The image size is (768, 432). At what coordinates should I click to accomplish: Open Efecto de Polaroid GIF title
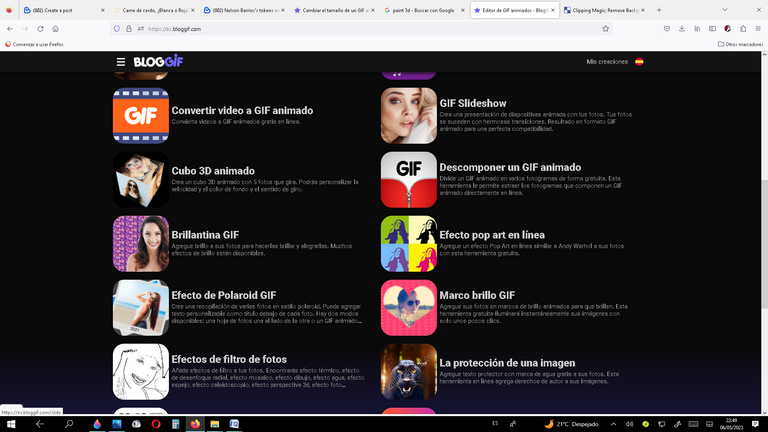tap(224, 295)
